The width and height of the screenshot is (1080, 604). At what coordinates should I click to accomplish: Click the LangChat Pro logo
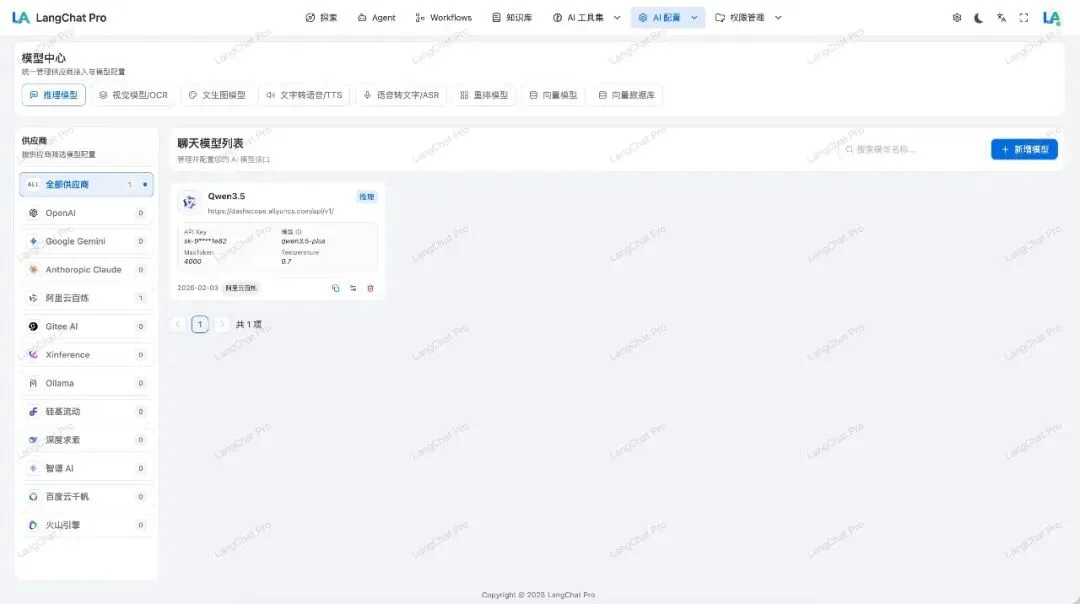point(59,18)
